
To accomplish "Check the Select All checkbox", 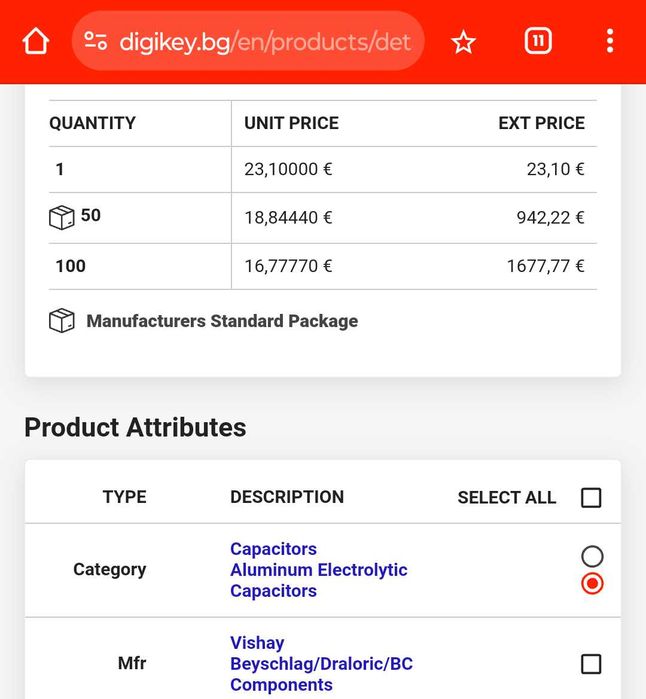I will click(591, 498).
